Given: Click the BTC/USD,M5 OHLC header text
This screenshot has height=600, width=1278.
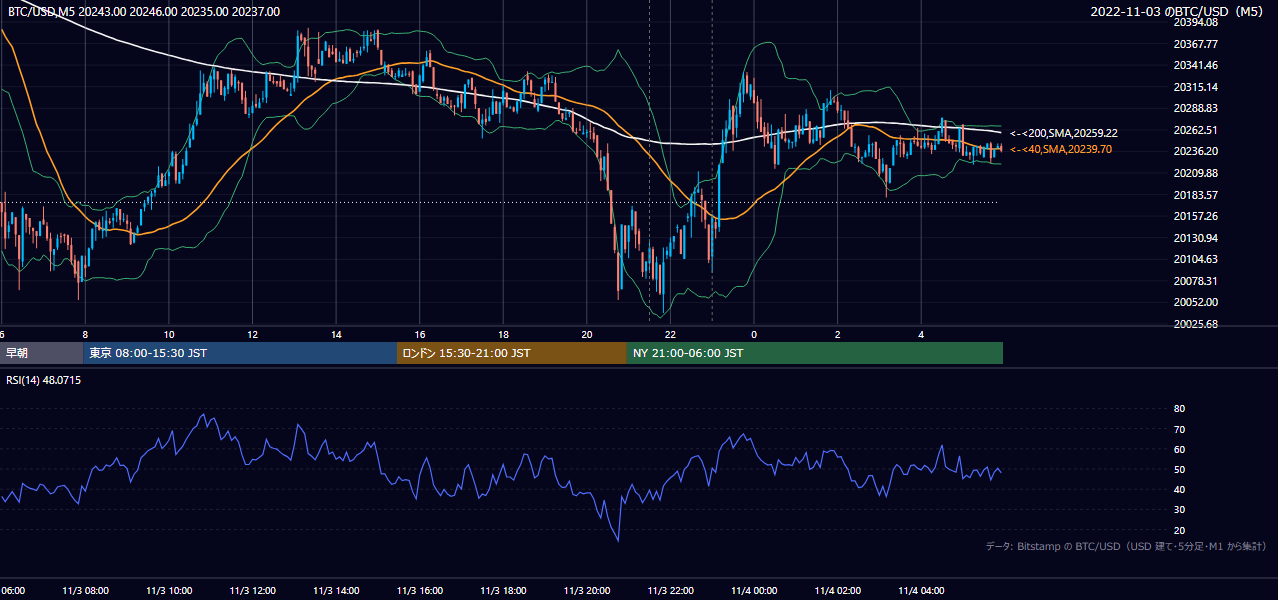Looking at the screenshot, I should (x=144, y=11).
